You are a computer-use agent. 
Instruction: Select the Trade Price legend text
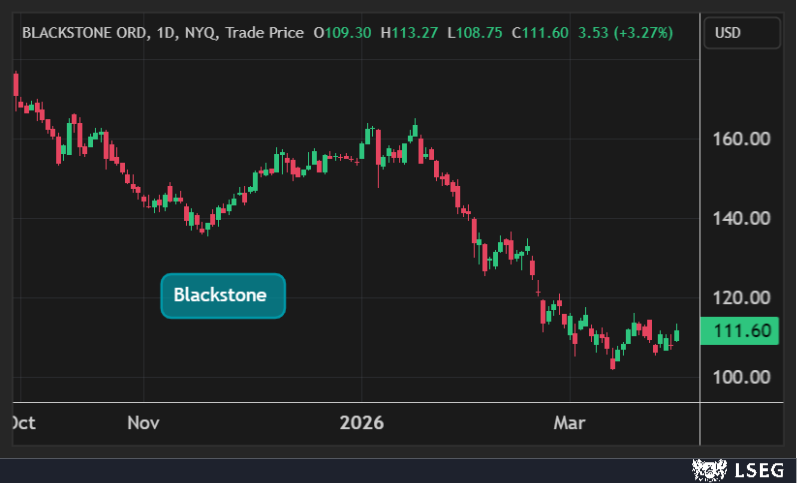pyautogui.click(x=264, y=33)
